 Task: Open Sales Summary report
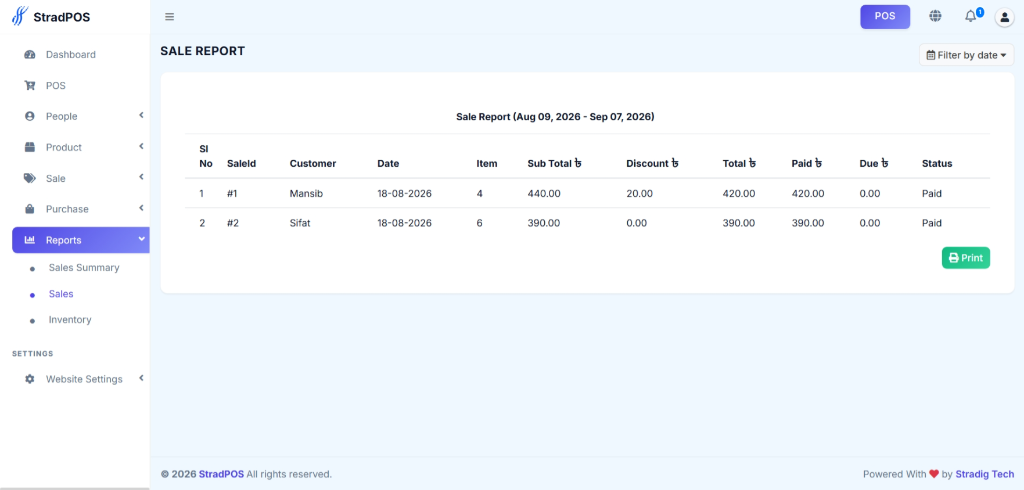pos(84,268)
